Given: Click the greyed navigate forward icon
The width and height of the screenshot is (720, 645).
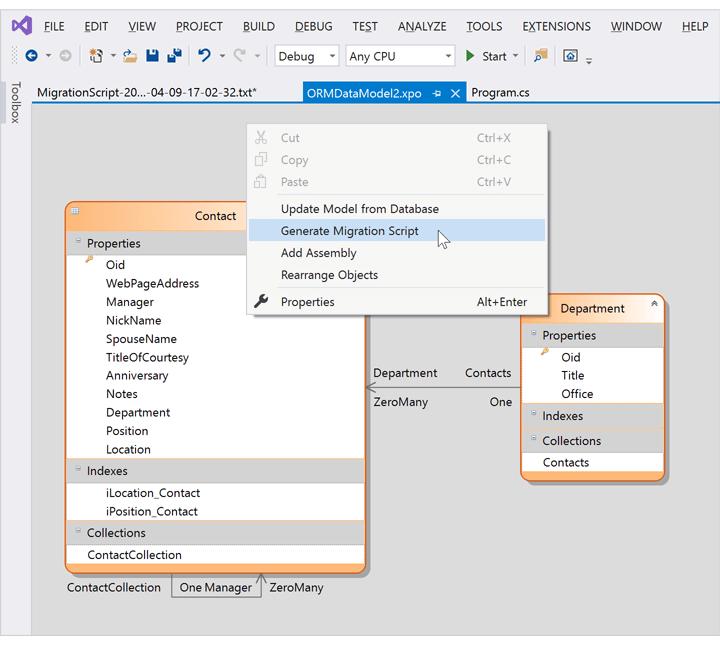Looking at the screenshot, I should click(65, 56).
